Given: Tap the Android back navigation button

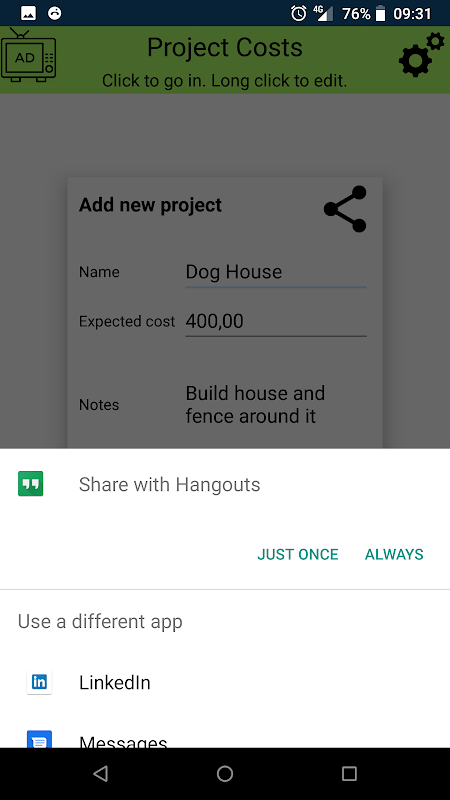Looking at the screenshot, I should click(101, 774).
